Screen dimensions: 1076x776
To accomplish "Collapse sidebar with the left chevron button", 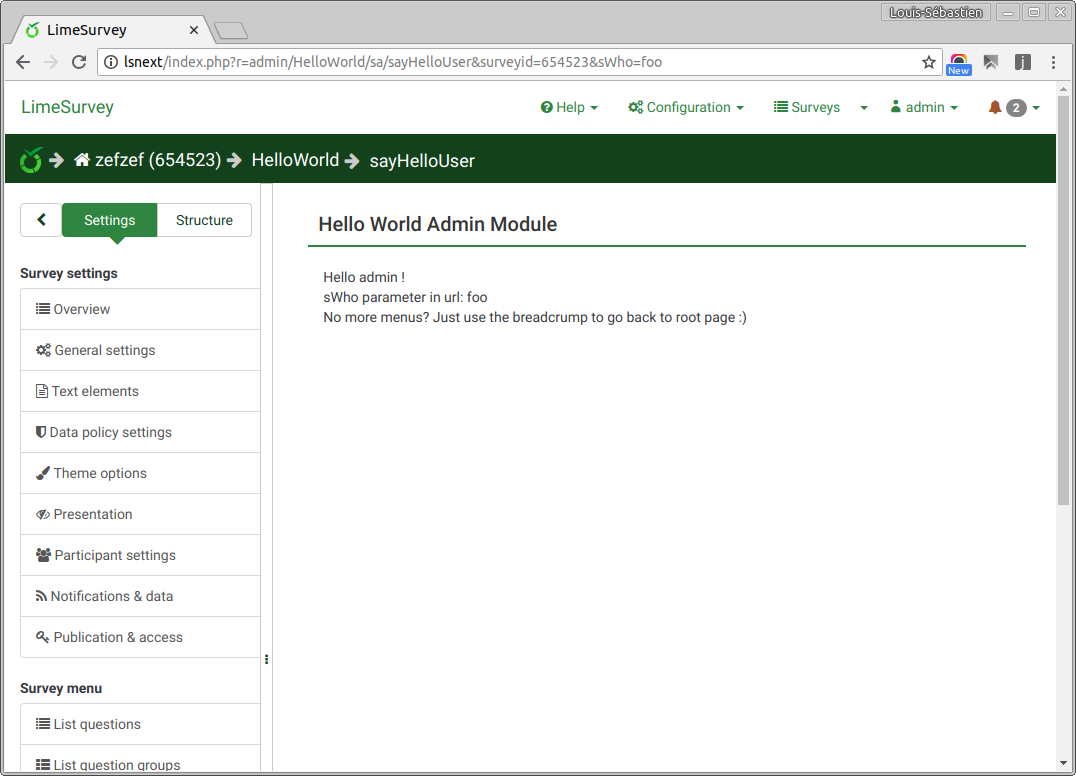I will click(41, 220).
